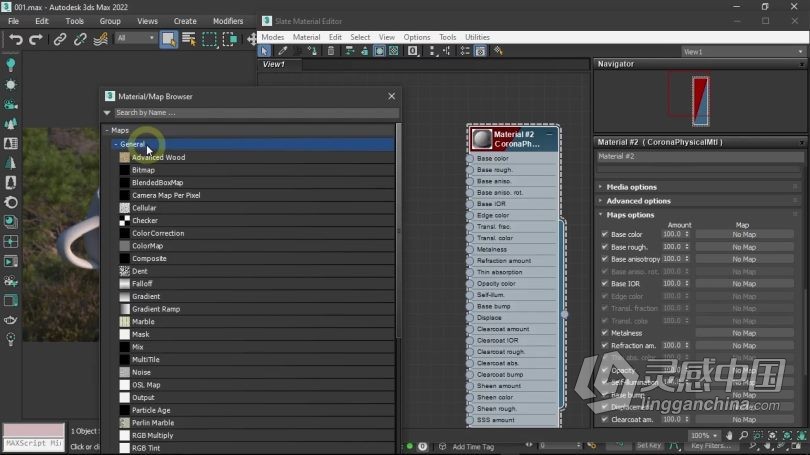Collapse the Maps options rollout

630,215
